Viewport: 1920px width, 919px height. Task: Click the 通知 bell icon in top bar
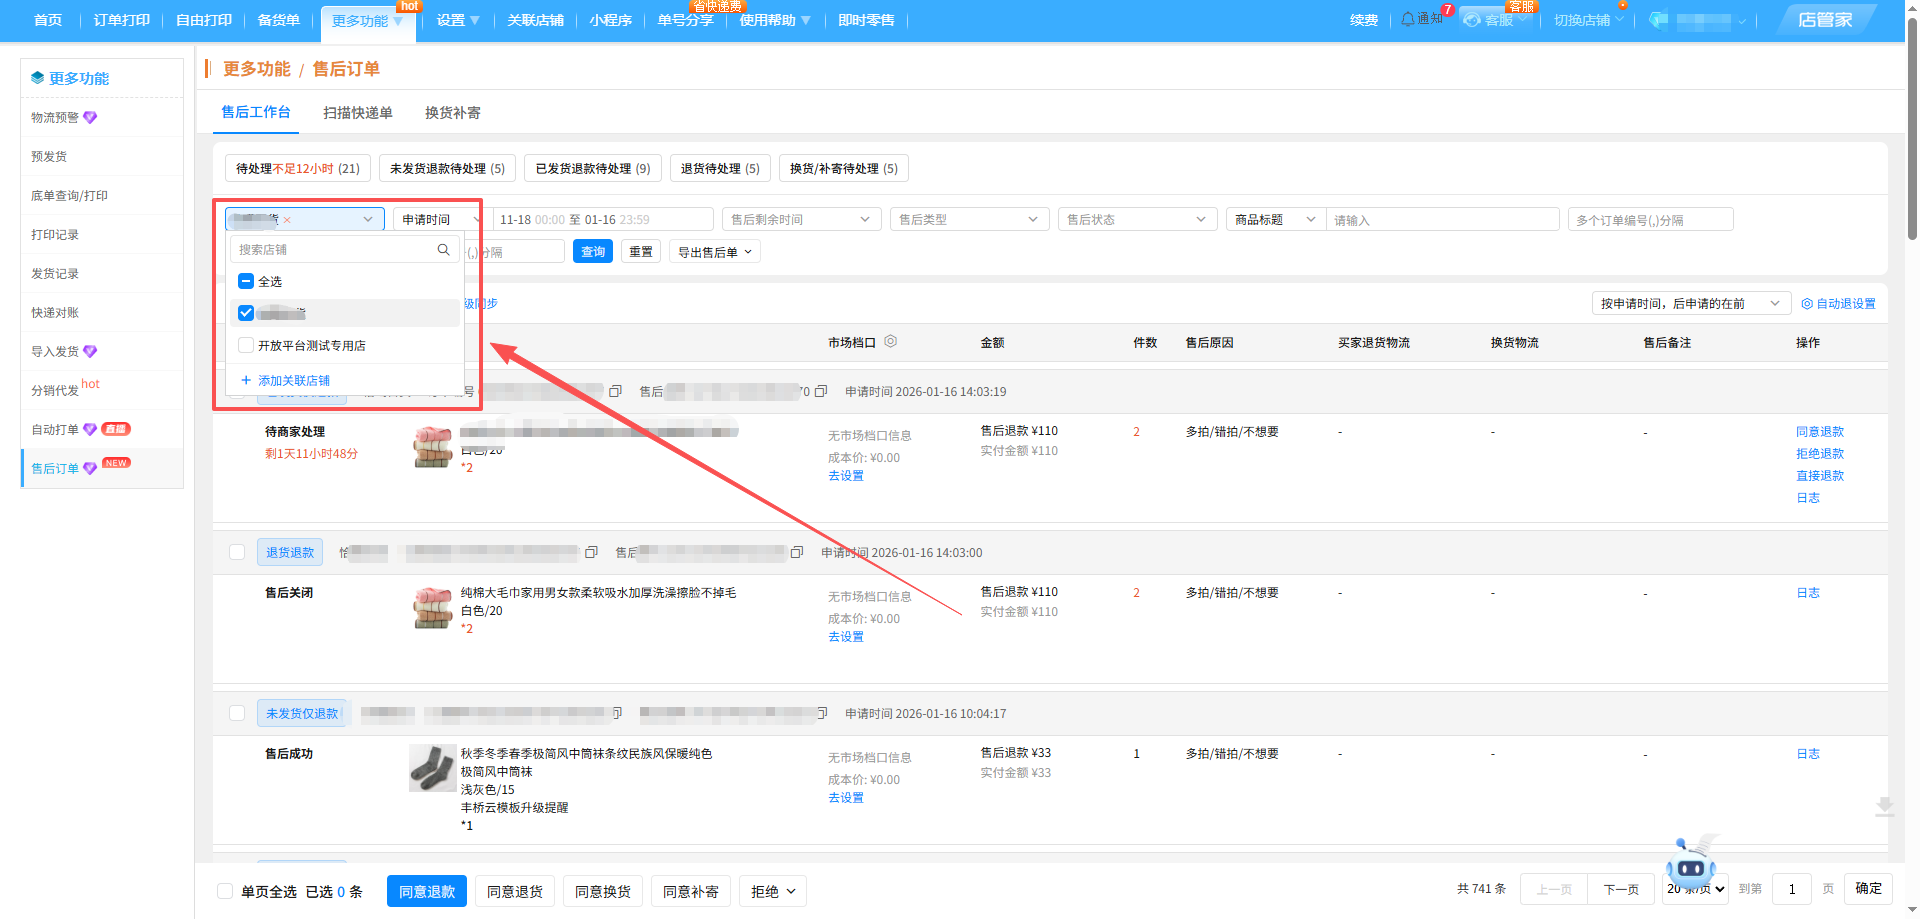[x=1408, y=19]
